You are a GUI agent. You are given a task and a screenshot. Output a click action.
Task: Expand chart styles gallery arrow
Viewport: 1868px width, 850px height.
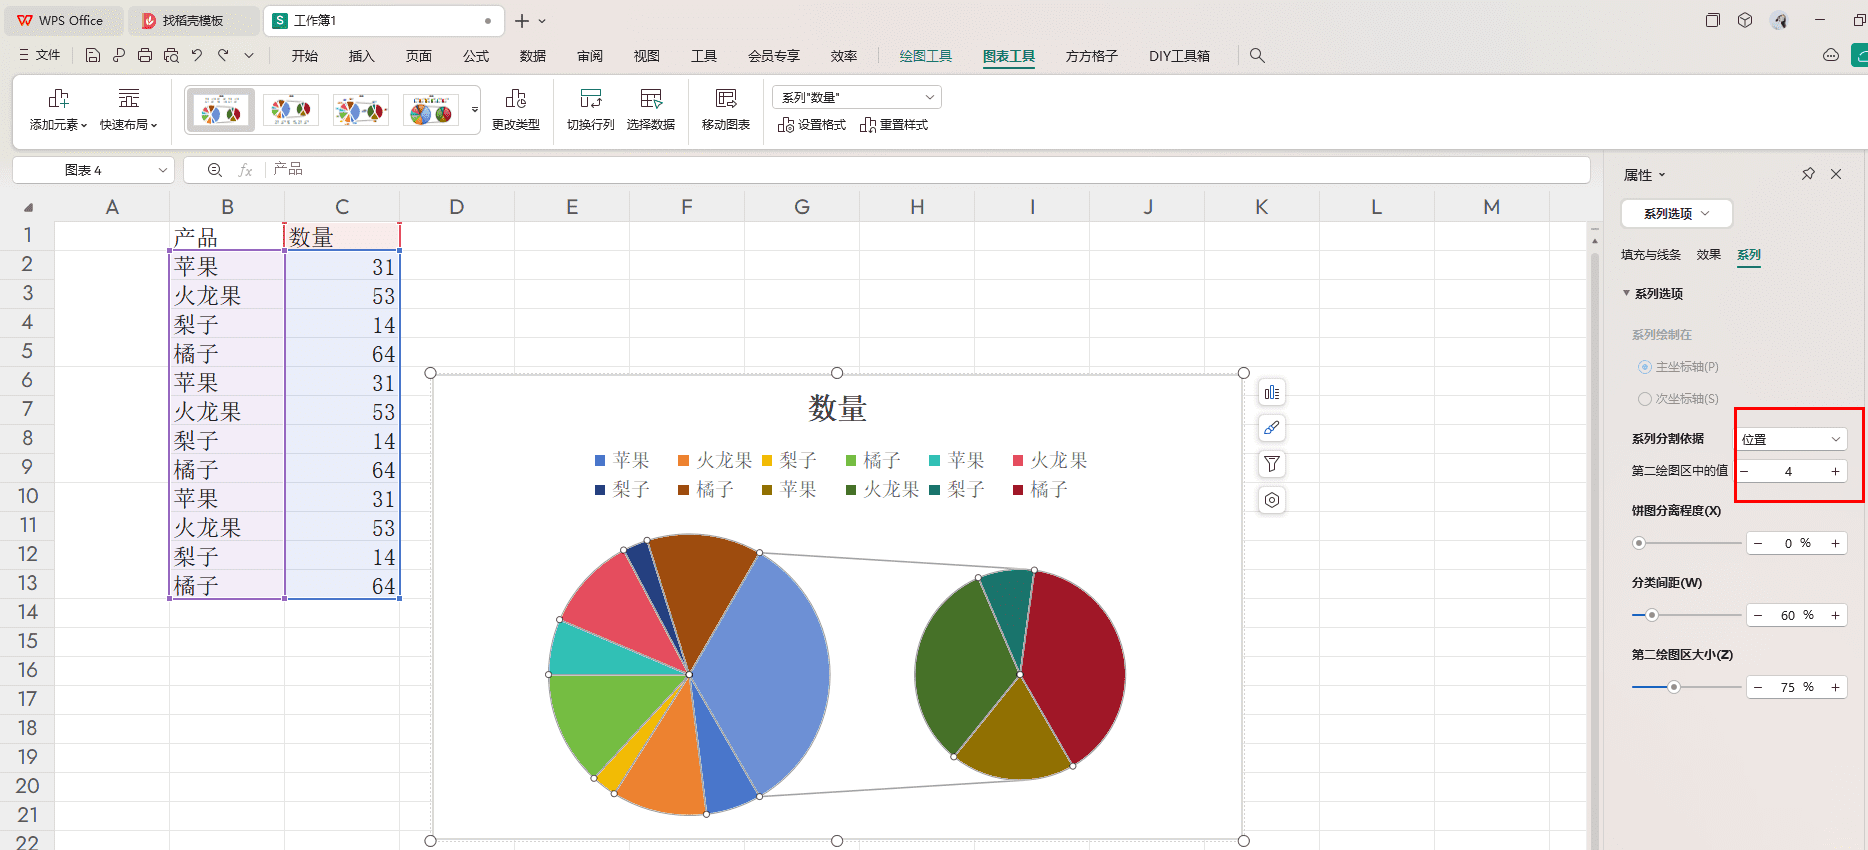point(475,110)
